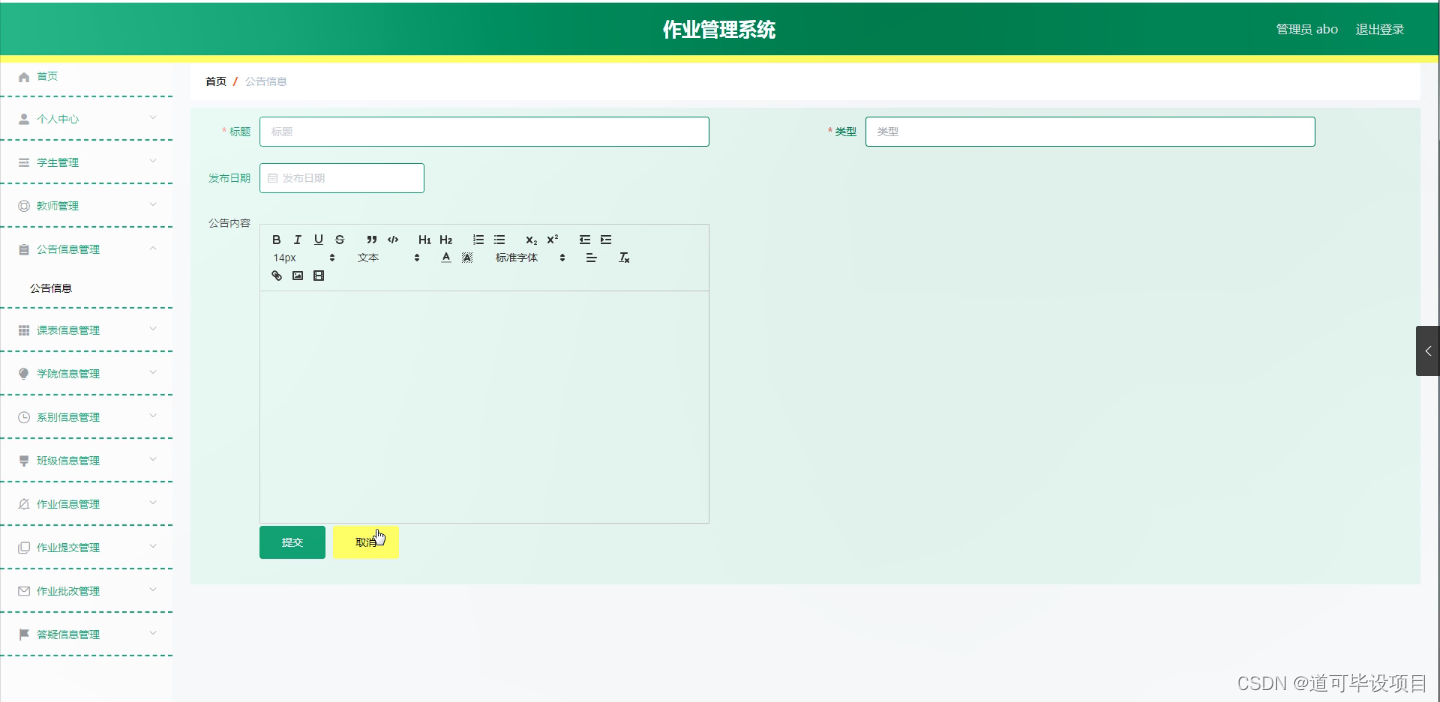The height and width of the screenshot is (702, 1440).
Task: Toggle bold formatting in the editor
Action: [276, 239]
